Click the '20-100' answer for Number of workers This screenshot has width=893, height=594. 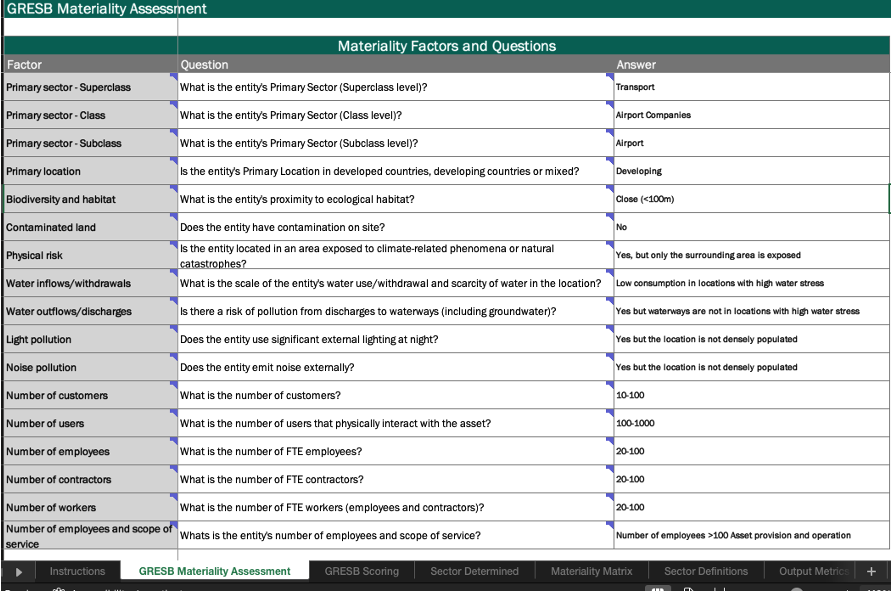click(752, 507)
